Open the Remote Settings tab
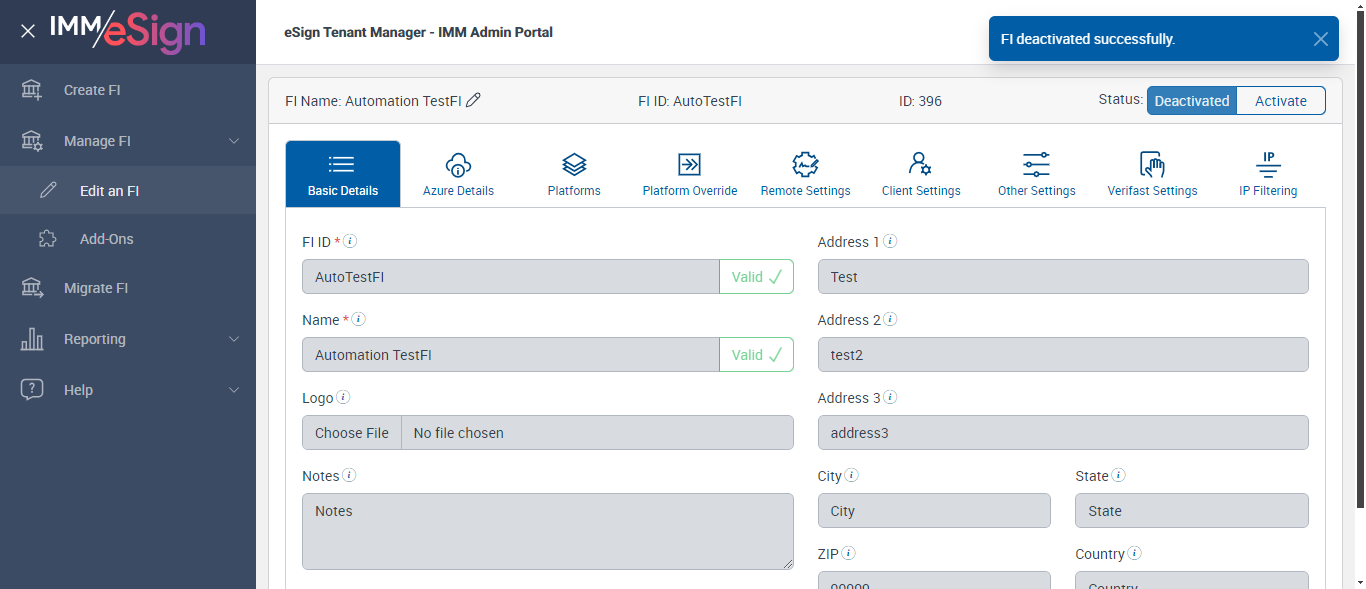The image size is (1366, 589). [x=805, y=174]
